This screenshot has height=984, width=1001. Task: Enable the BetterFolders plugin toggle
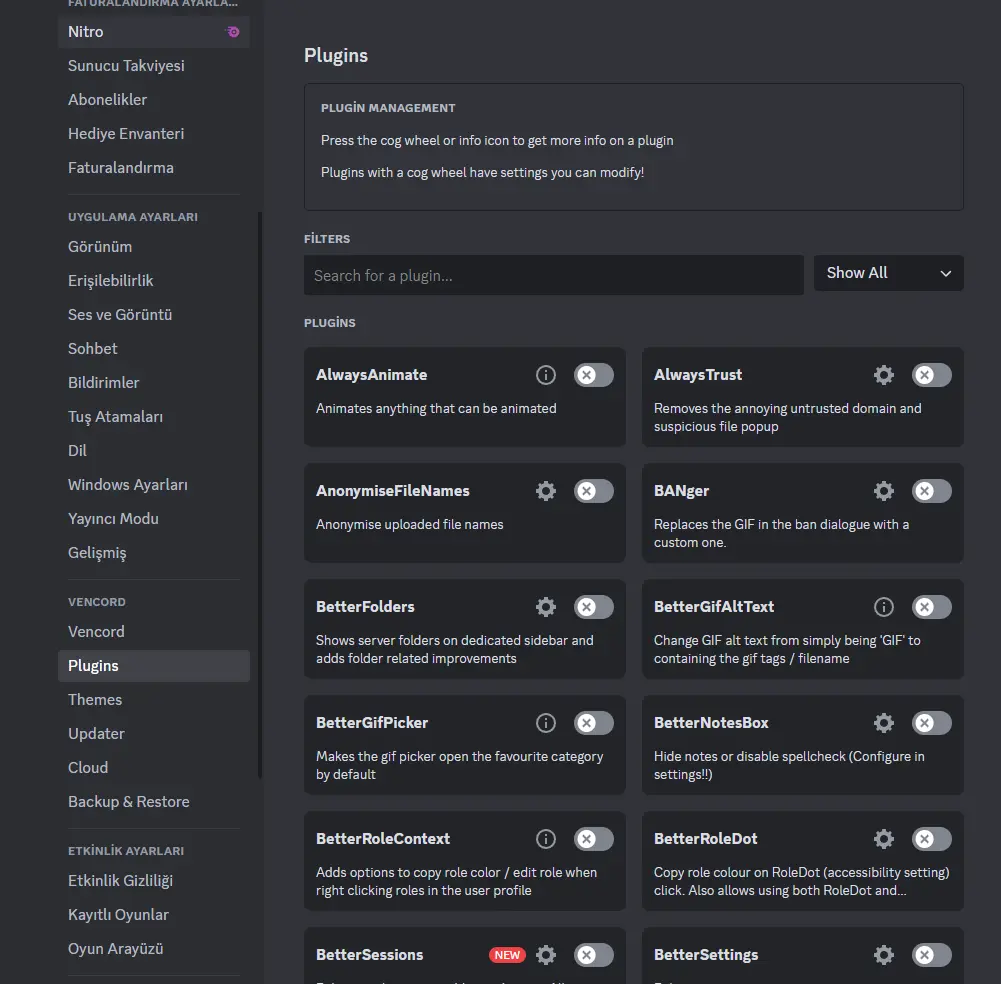594,607
